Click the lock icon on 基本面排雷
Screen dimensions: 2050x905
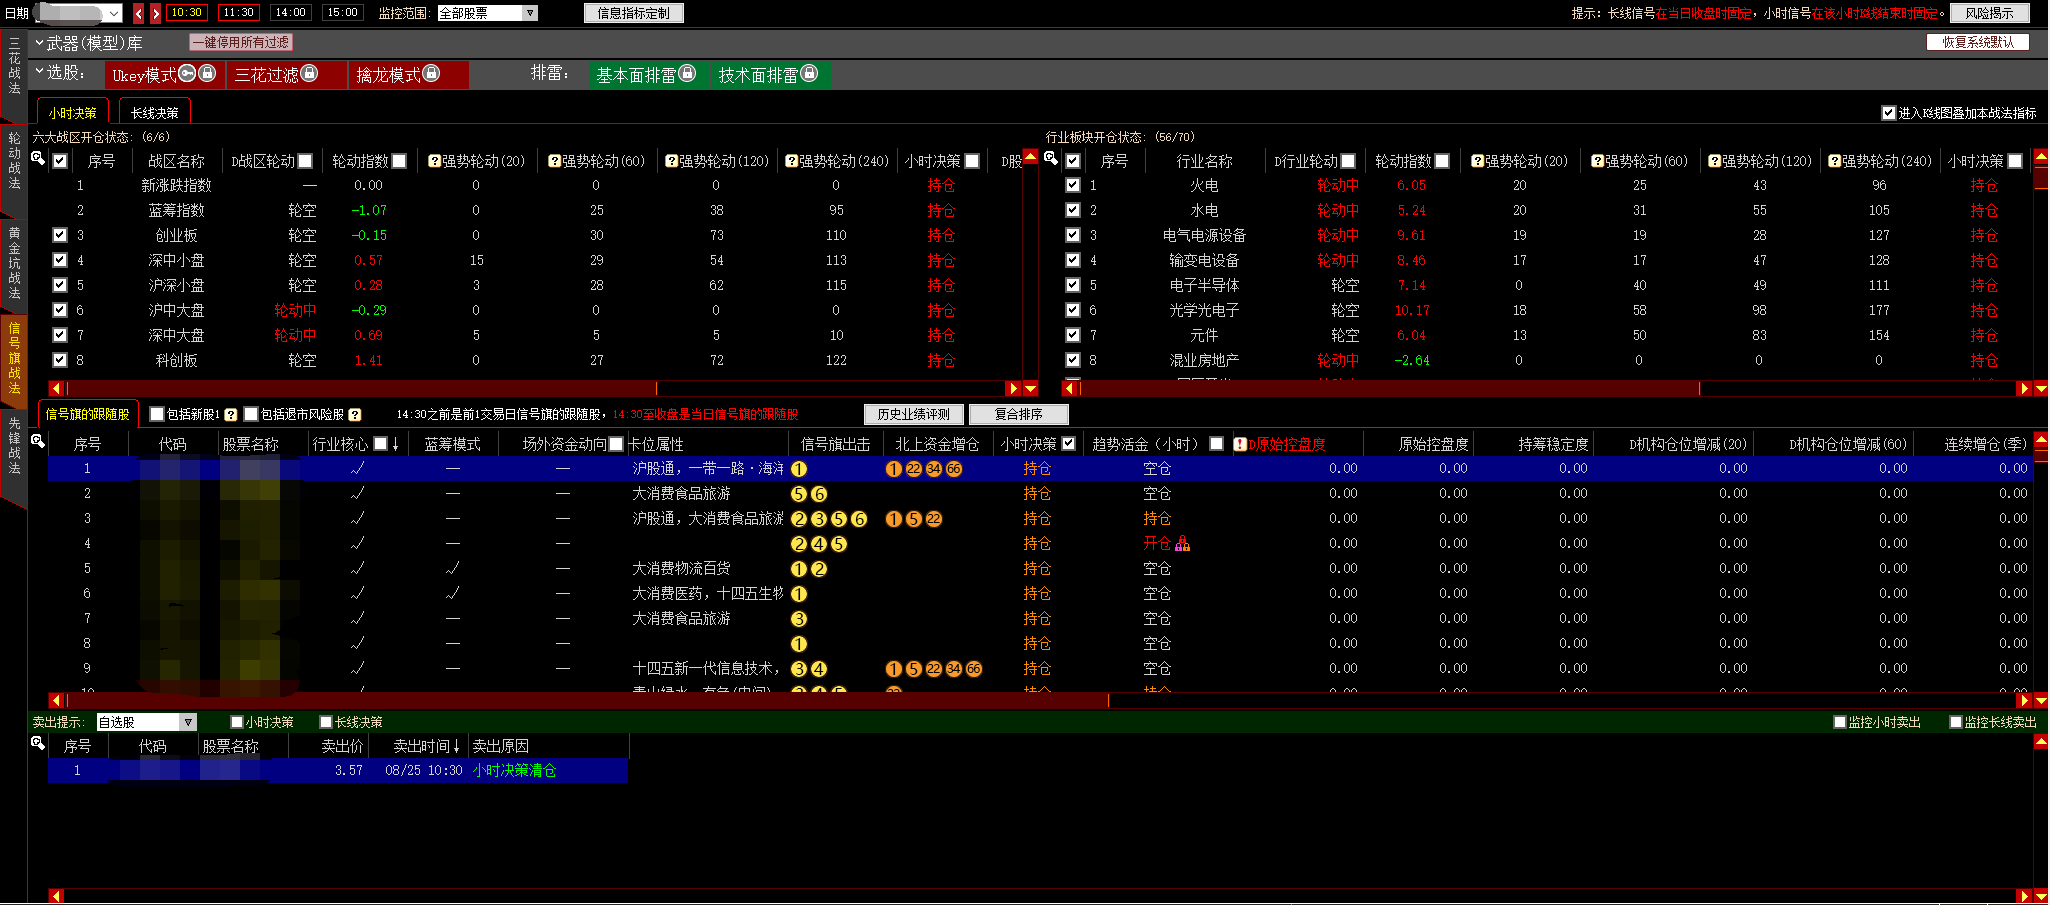687,73
